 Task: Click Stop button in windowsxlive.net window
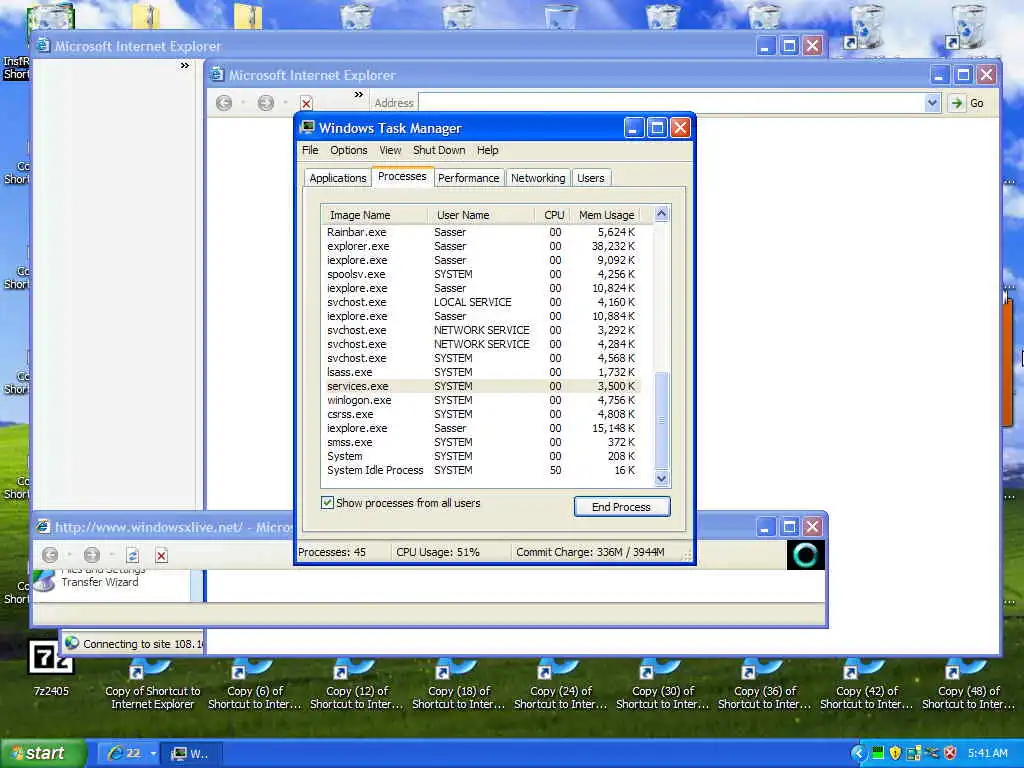(161, 556)
